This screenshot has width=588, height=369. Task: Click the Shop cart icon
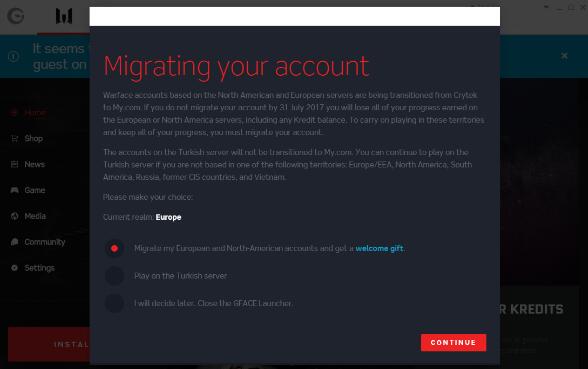click(x=15, y=138)
